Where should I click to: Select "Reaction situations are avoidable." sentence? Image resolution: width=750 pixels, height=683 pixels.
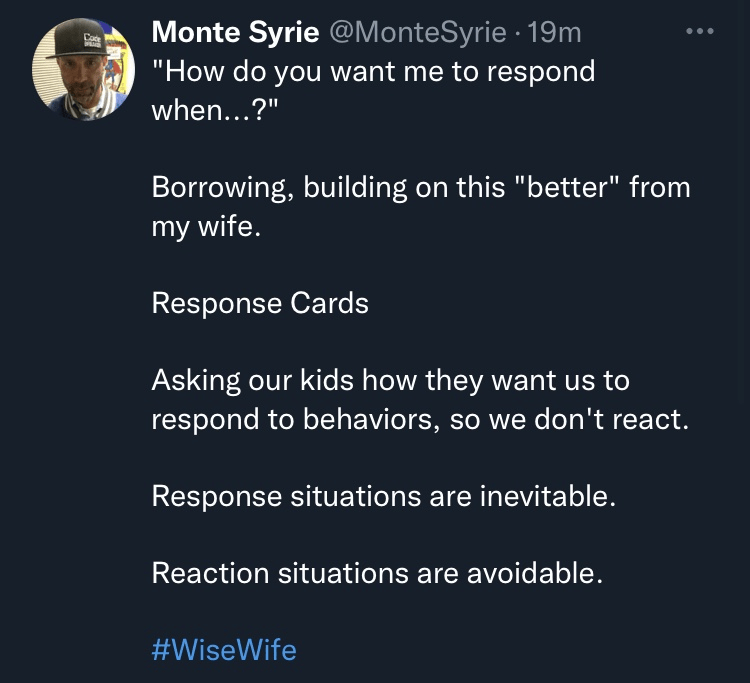(377, 573)
